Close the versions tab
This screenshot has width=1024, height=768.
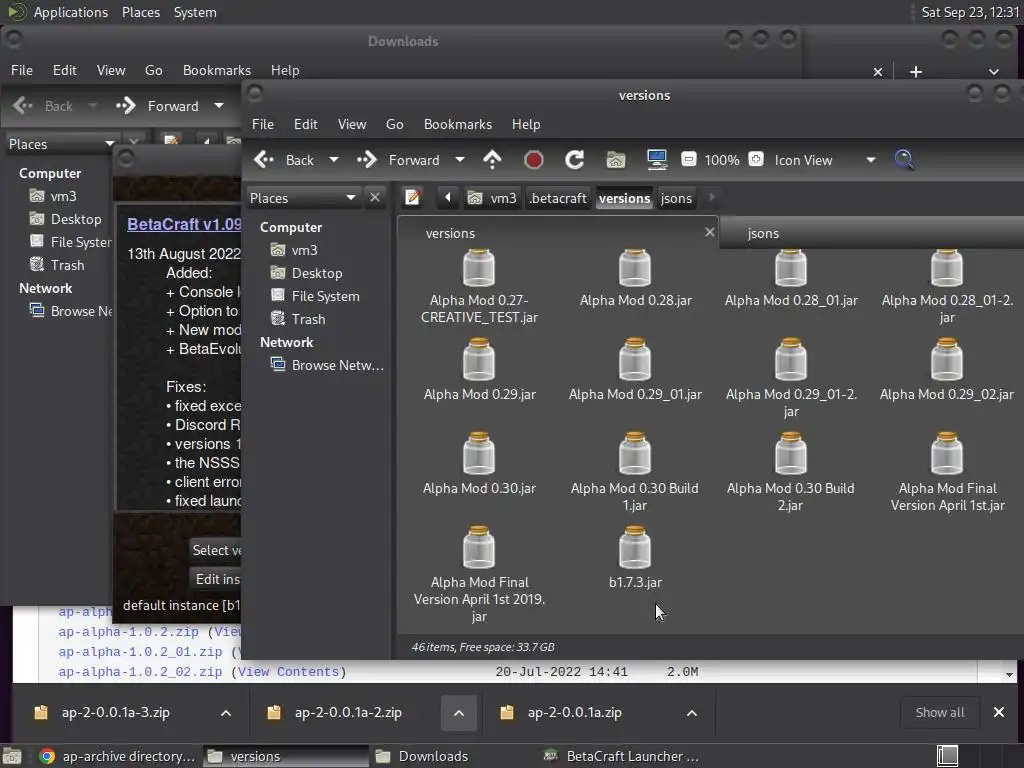pyautogui.click(x=709, y=232)
